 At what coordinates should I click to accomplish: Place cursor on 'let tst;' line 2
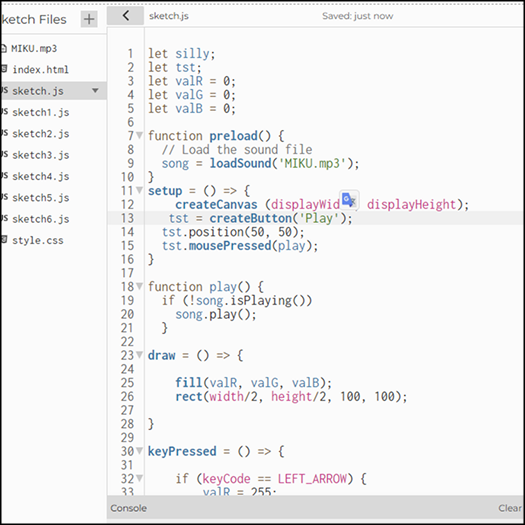click(175, 67)
